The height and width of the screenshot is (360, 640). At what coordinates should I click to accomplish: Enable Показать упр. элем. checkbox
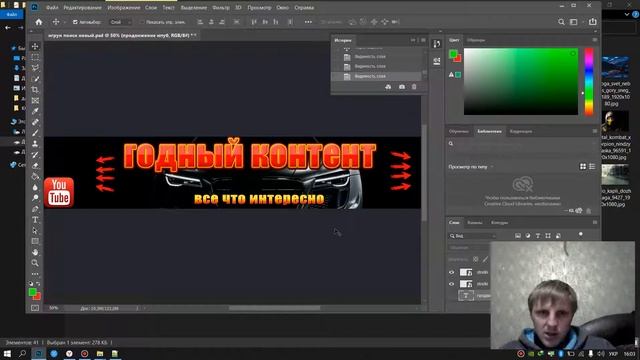tap(142, 22)
